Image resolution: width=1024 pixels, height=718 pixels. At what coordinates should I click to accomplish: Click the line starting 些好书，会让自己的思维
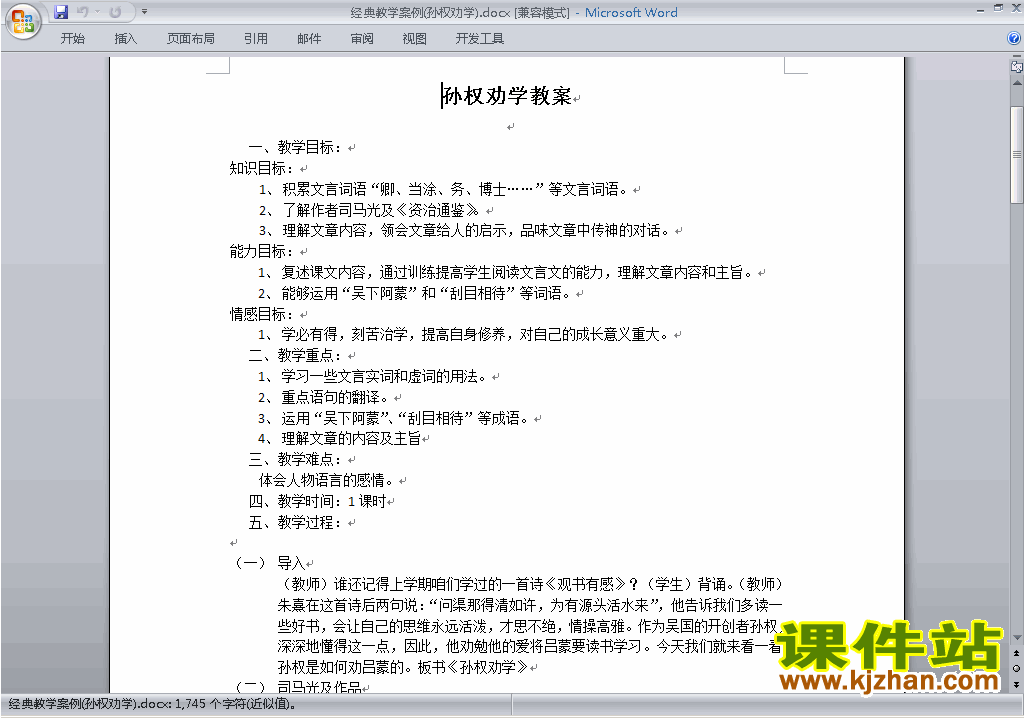point(530,626)
